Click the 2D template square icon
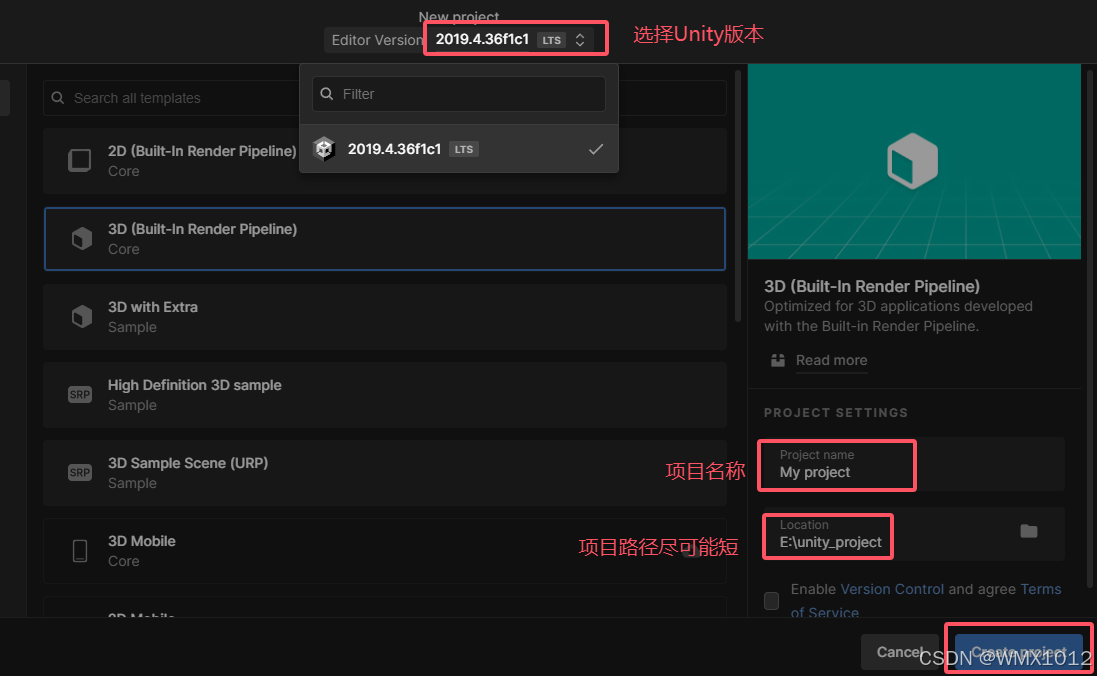The image size is (1097, 676). coord(80,160)
